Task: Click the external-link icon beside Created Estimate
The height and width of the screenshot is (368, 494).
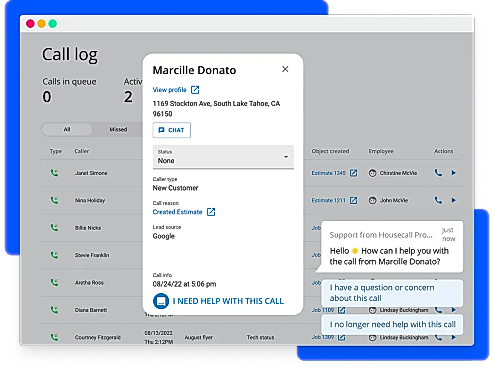Action: 211,212
